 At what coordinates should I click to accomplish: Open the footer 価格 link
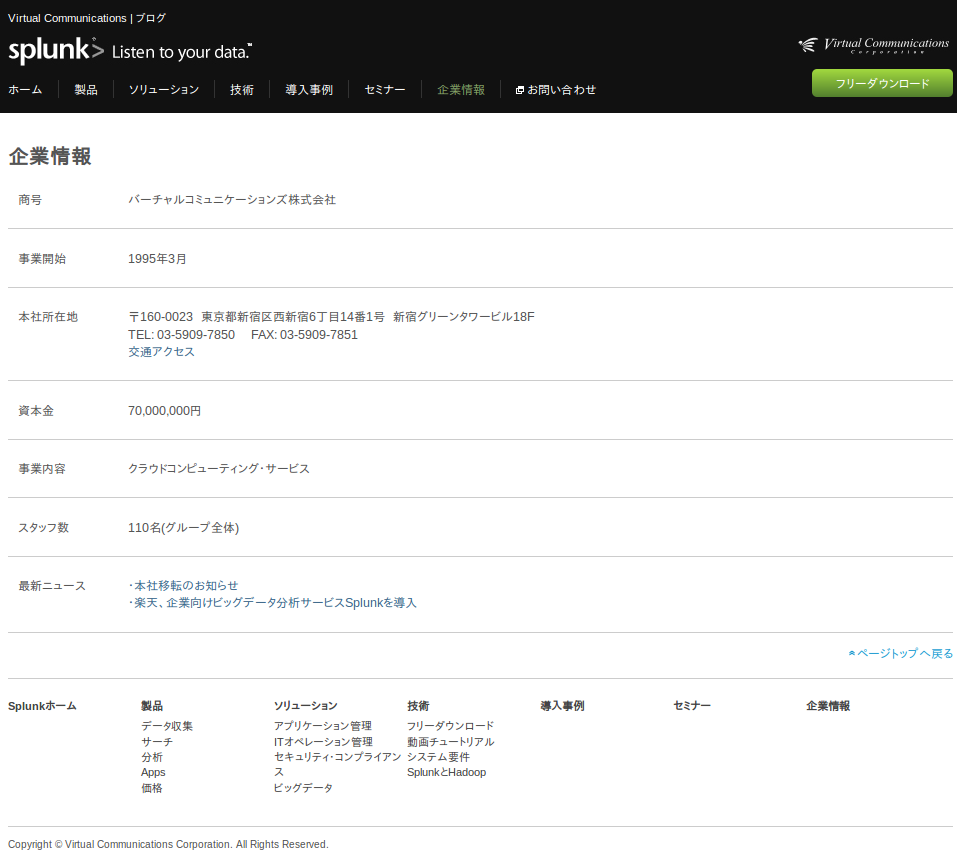(x=152, y=788)
